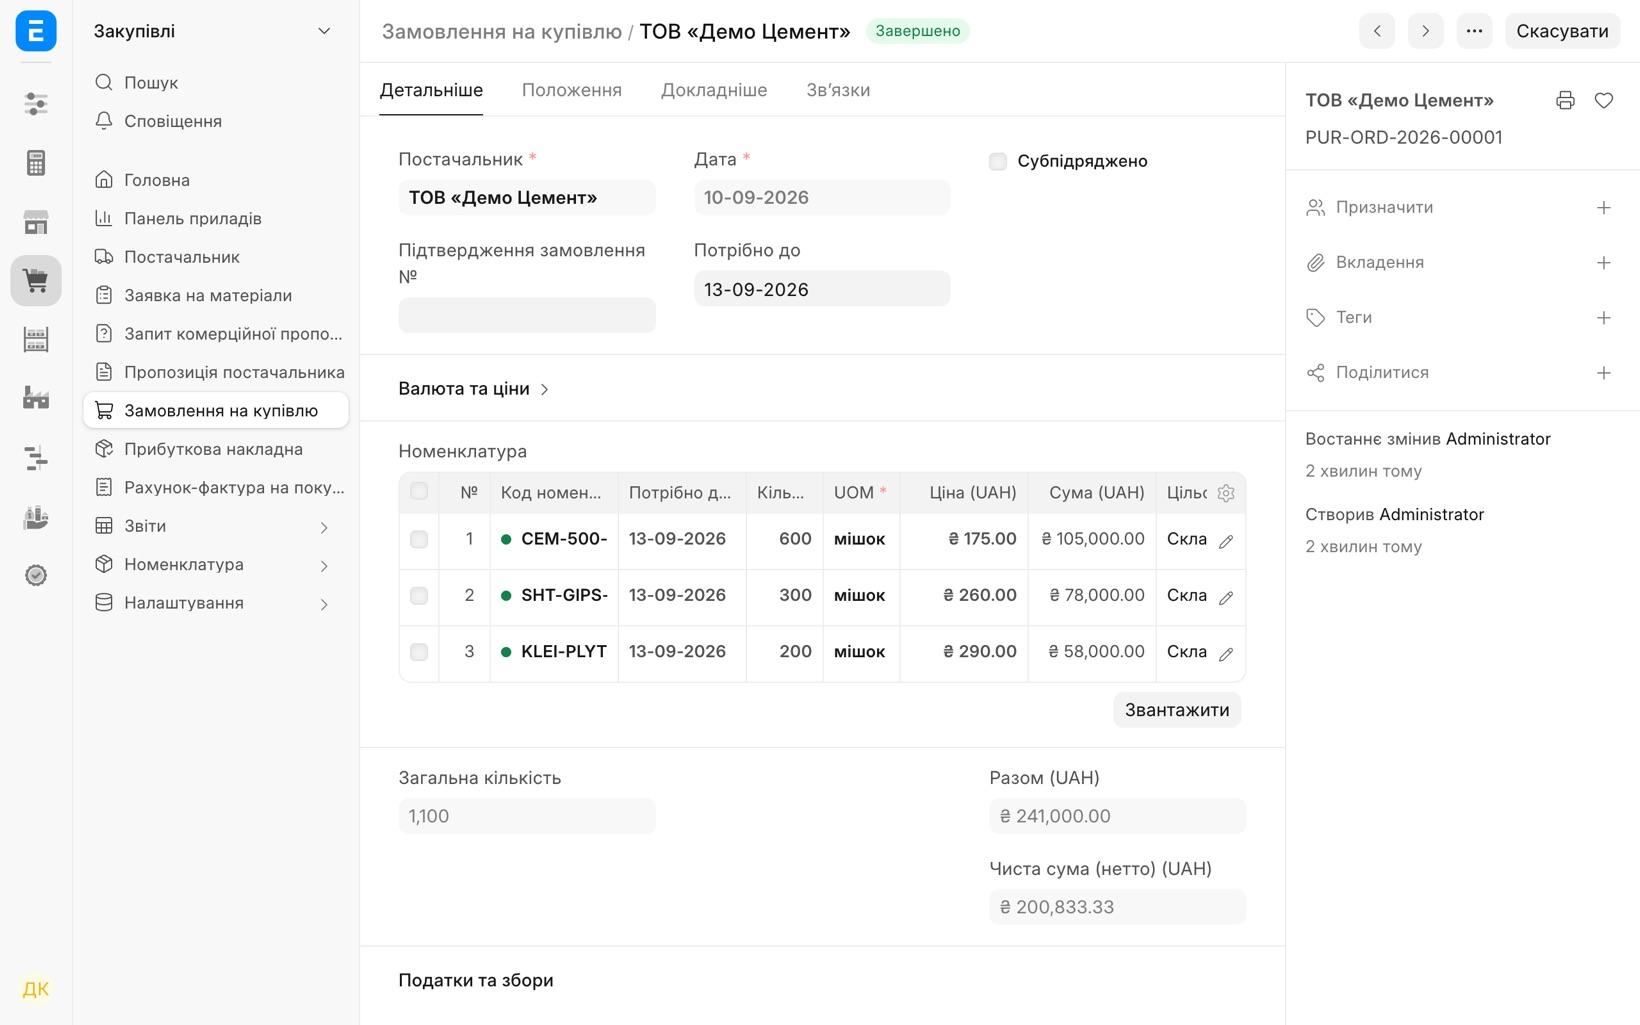Open the calculator module in the icon rail
The height and width of the screenshot is (1025, 1640).
pyautogui.click(x=36, y=163)
